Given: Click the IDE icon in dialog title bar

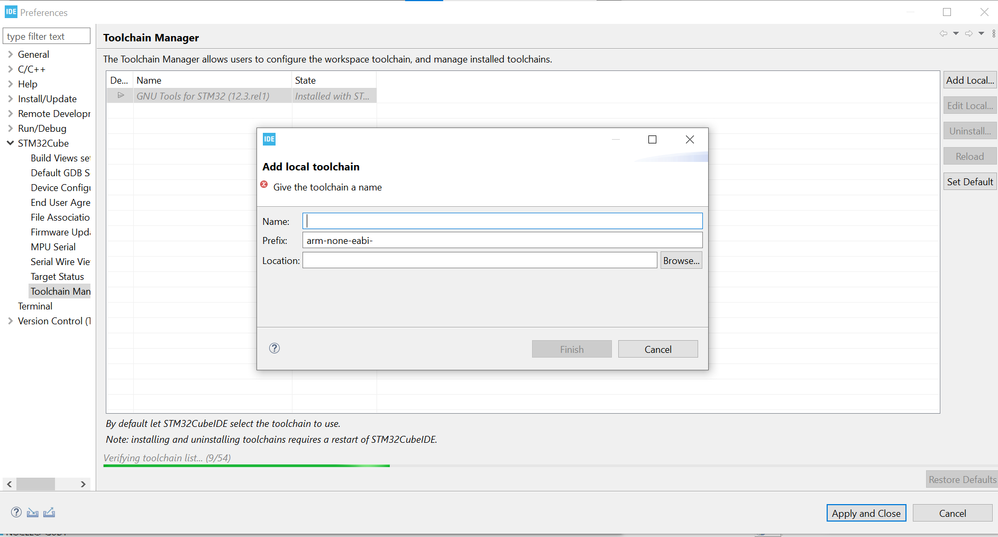Looking at the screenshot, I should point(269,139).
